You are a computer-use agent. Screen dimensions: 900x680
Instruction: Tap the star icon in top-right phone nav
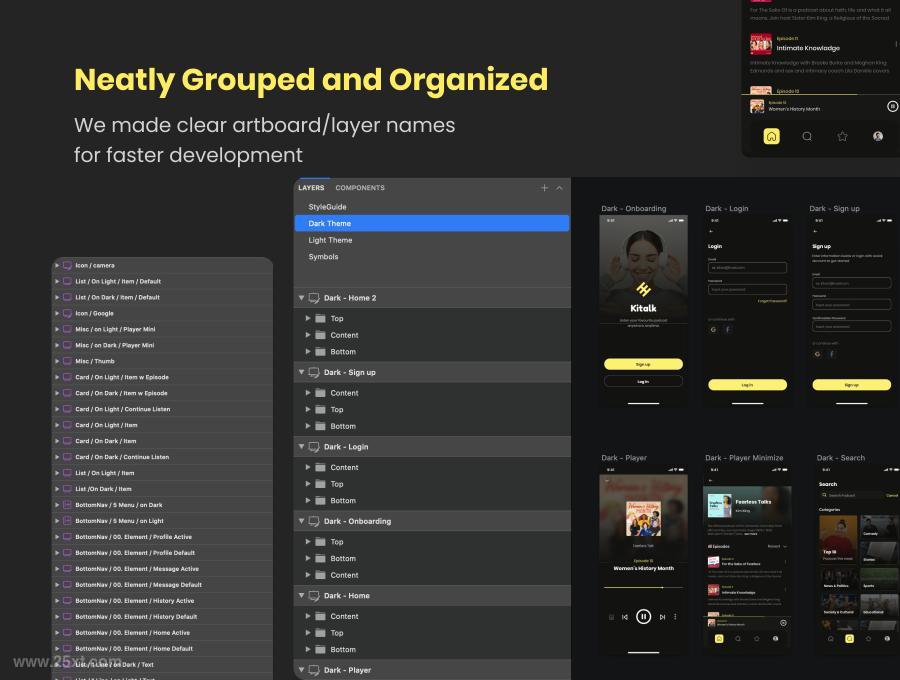pyautogui.click(x=843, y=137)
